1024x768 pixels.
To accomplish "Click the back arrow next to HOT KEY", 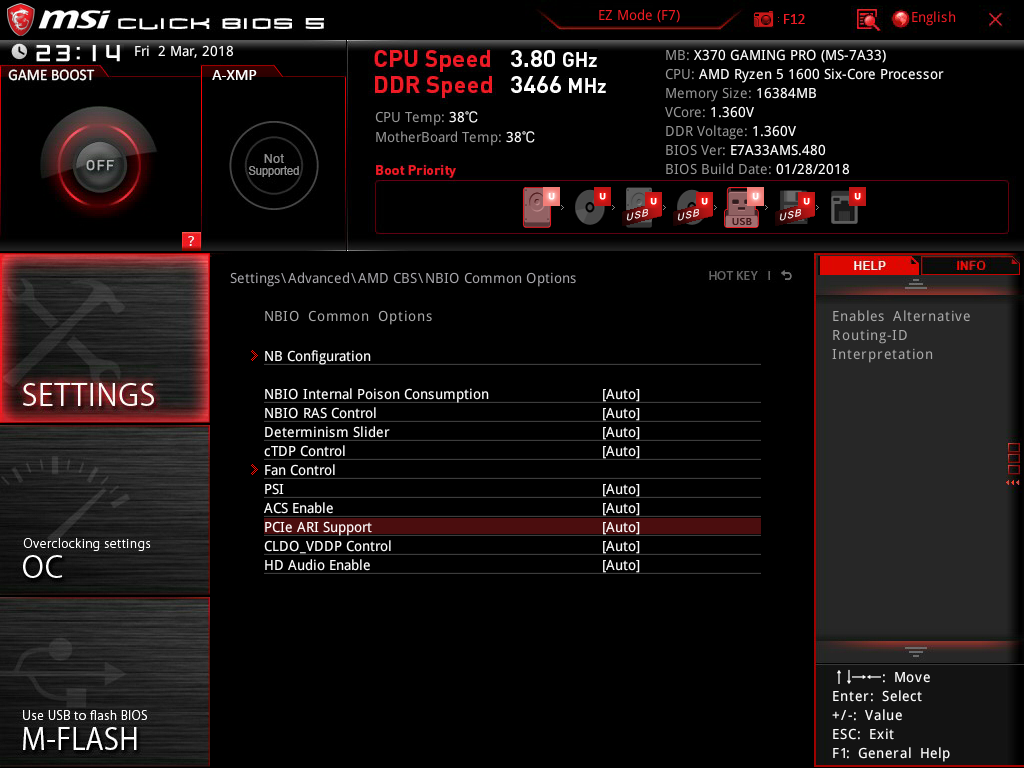I will (787, 276).
